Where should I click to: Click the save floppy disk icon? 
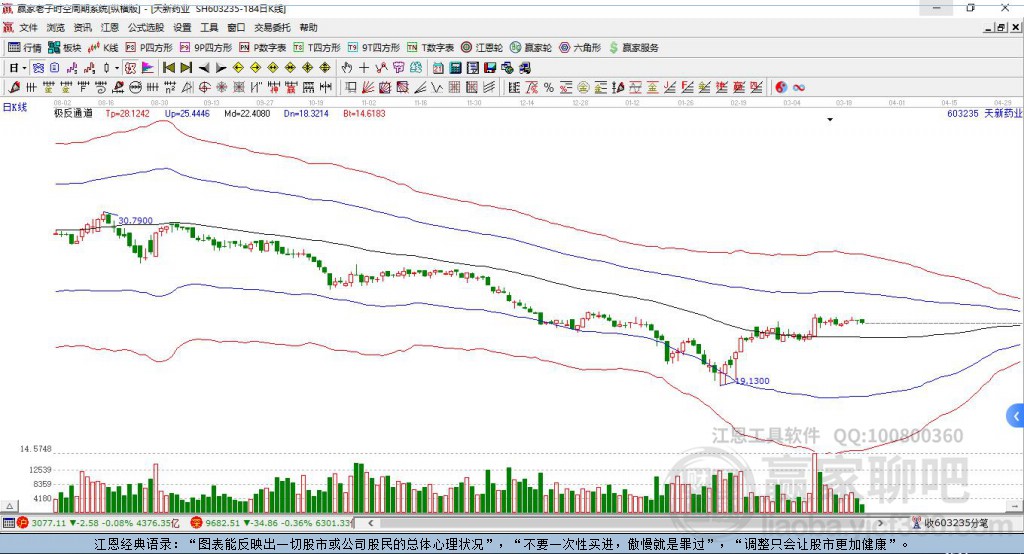click(490, 67)
